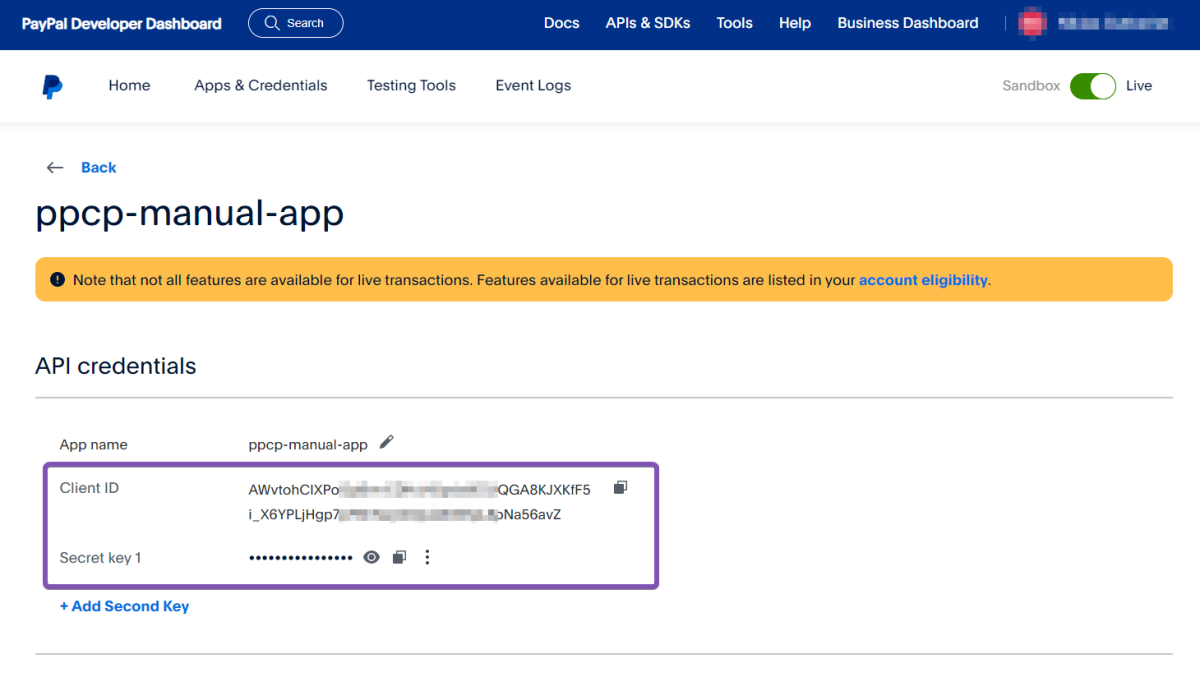Toggle the Sandbox/Live environment switch

point(1092,86)
